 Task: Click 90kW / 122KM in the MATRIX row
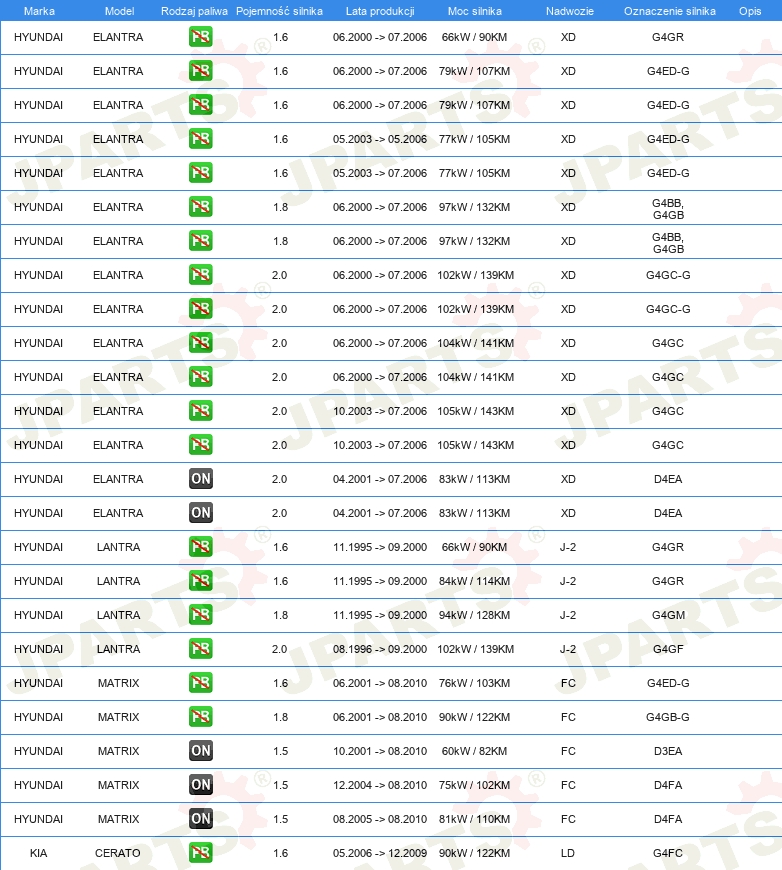pos(475,717)
